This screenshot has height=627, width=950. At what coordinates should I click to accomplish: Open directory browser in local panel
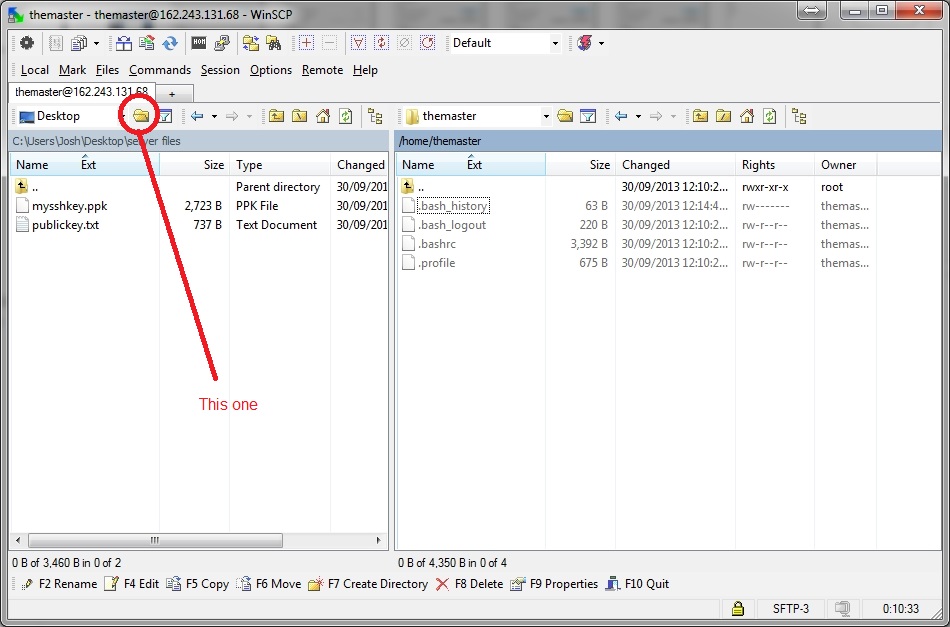point(142,116)
